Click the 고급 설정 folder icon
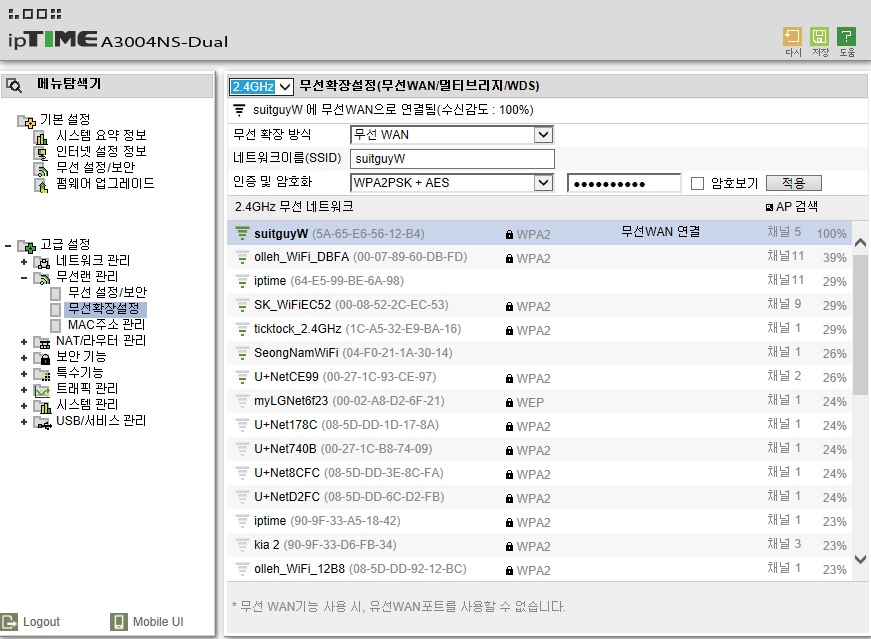This screenshot has height=639, width=871. (26, 246)
